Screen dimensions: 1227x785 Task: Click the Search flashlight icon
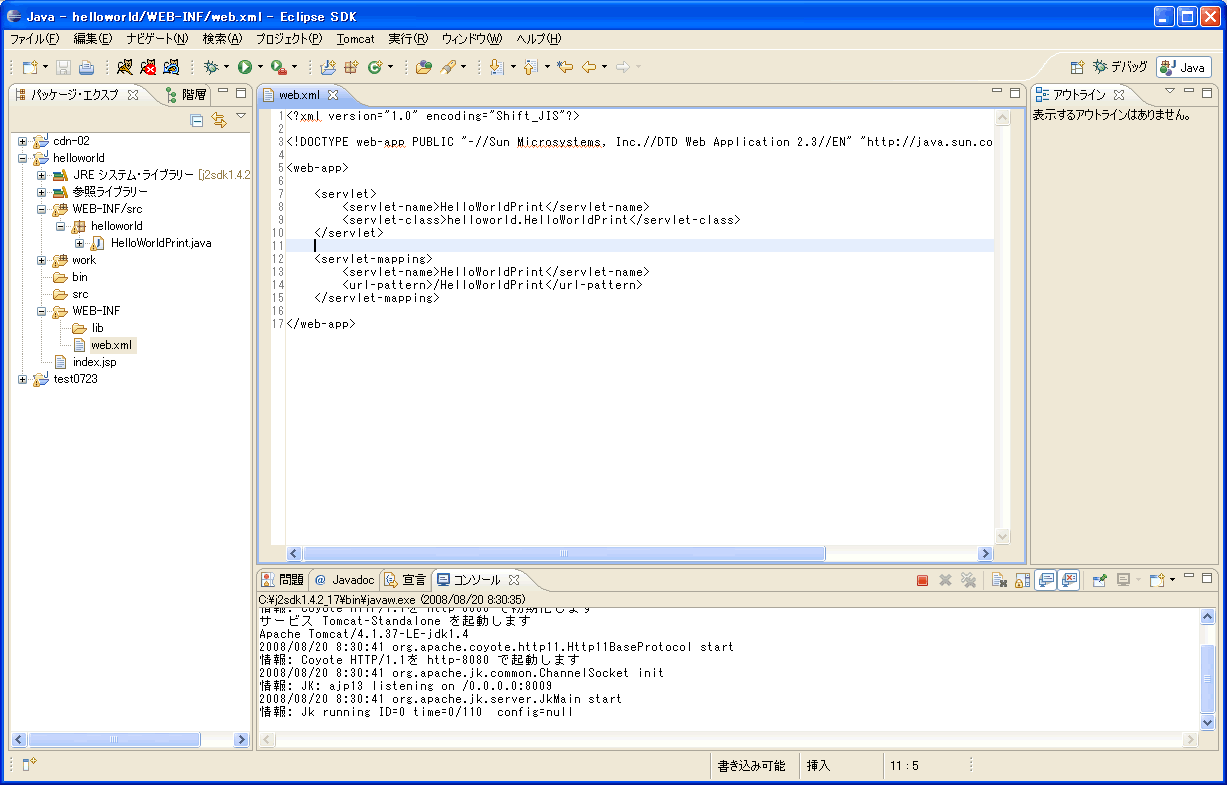[x=449, y=67]
